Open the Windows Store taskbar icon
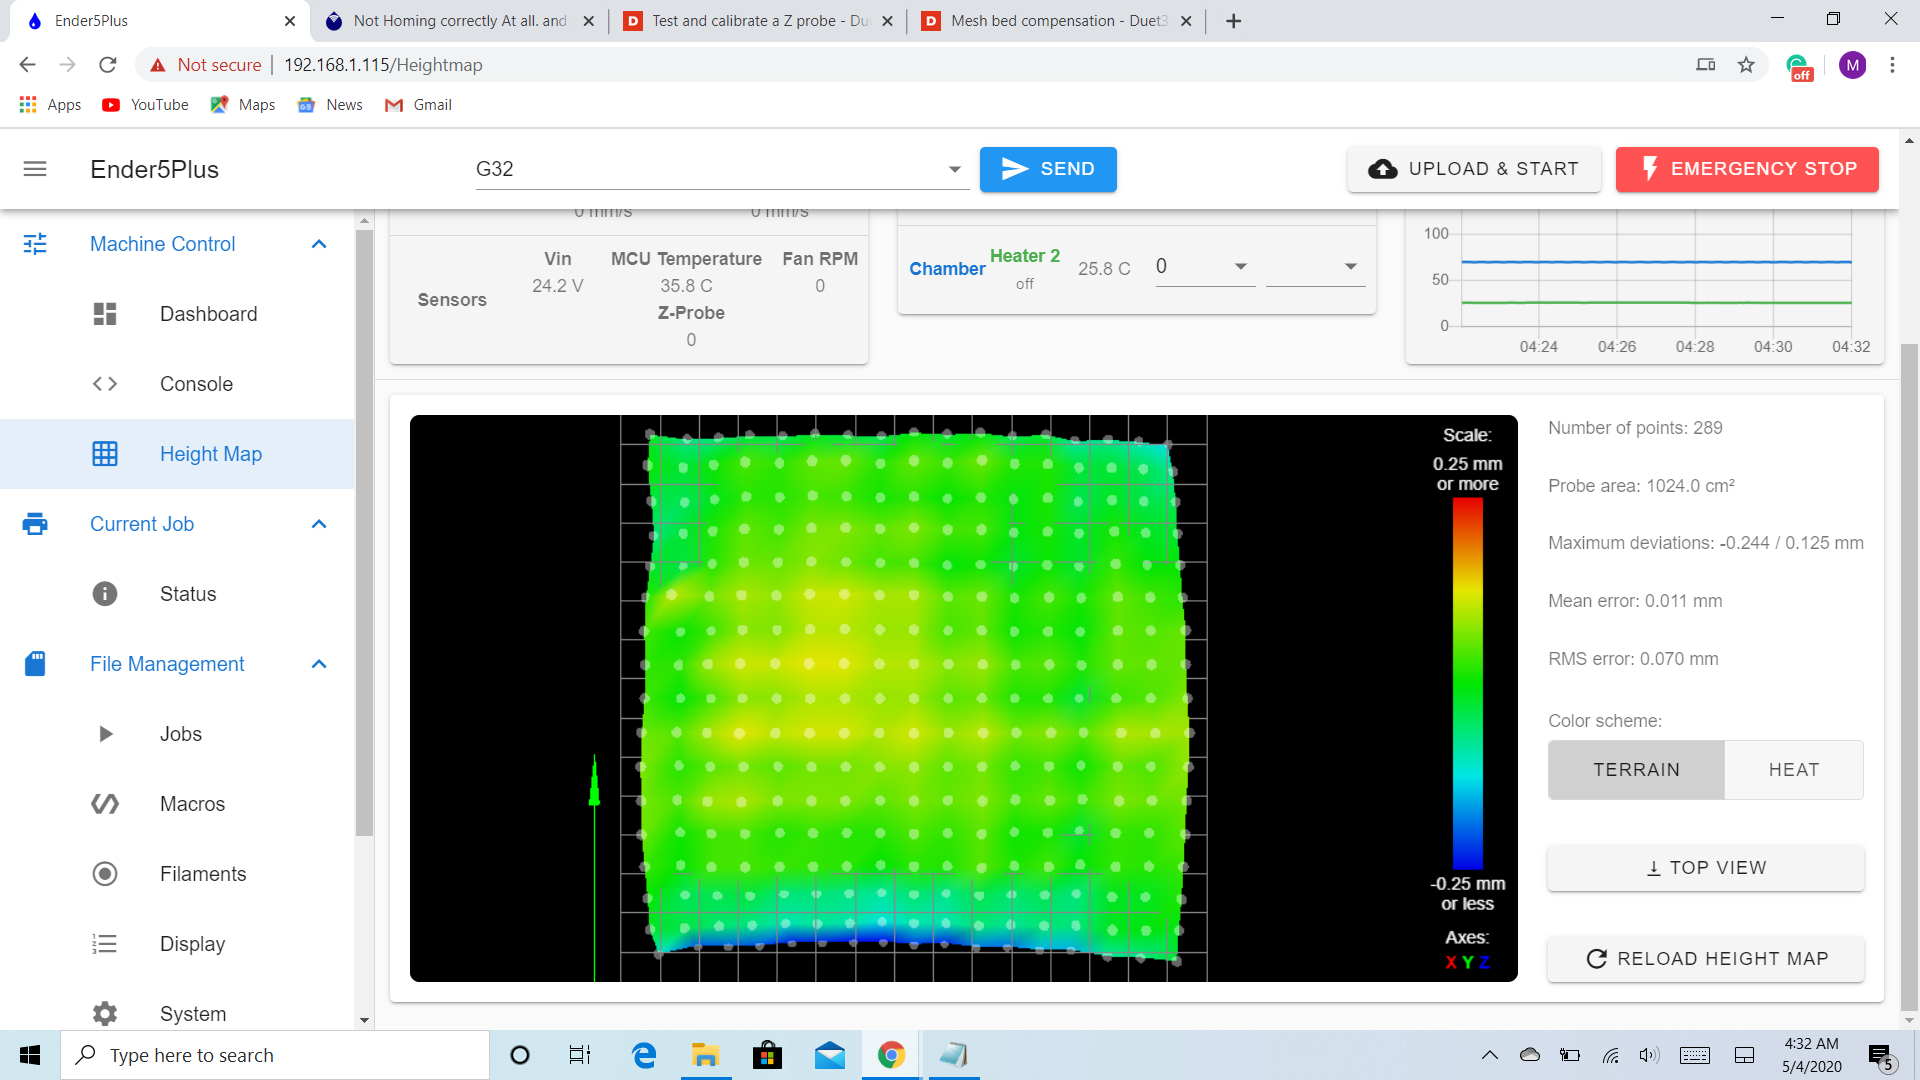This screenshot has width=1920, height=1080. click(x=767, y=1055)
